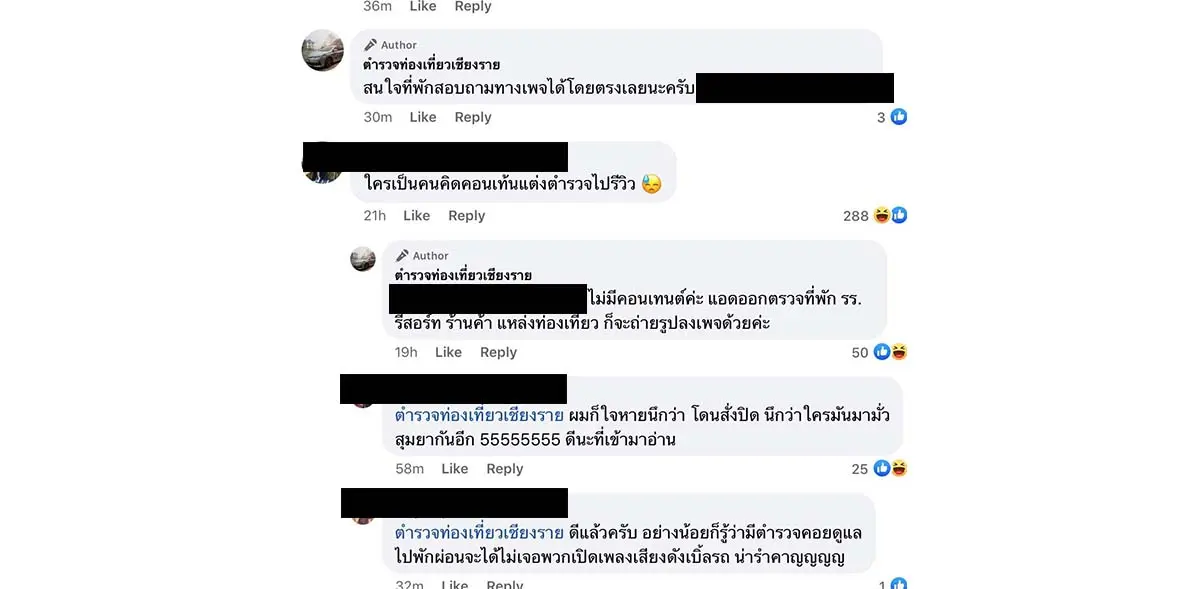Image resolution: width=1200 pixels, height=589 pixels.
Task: Like the Author reply from 19h ago
Action: click(x=448, y=352)
